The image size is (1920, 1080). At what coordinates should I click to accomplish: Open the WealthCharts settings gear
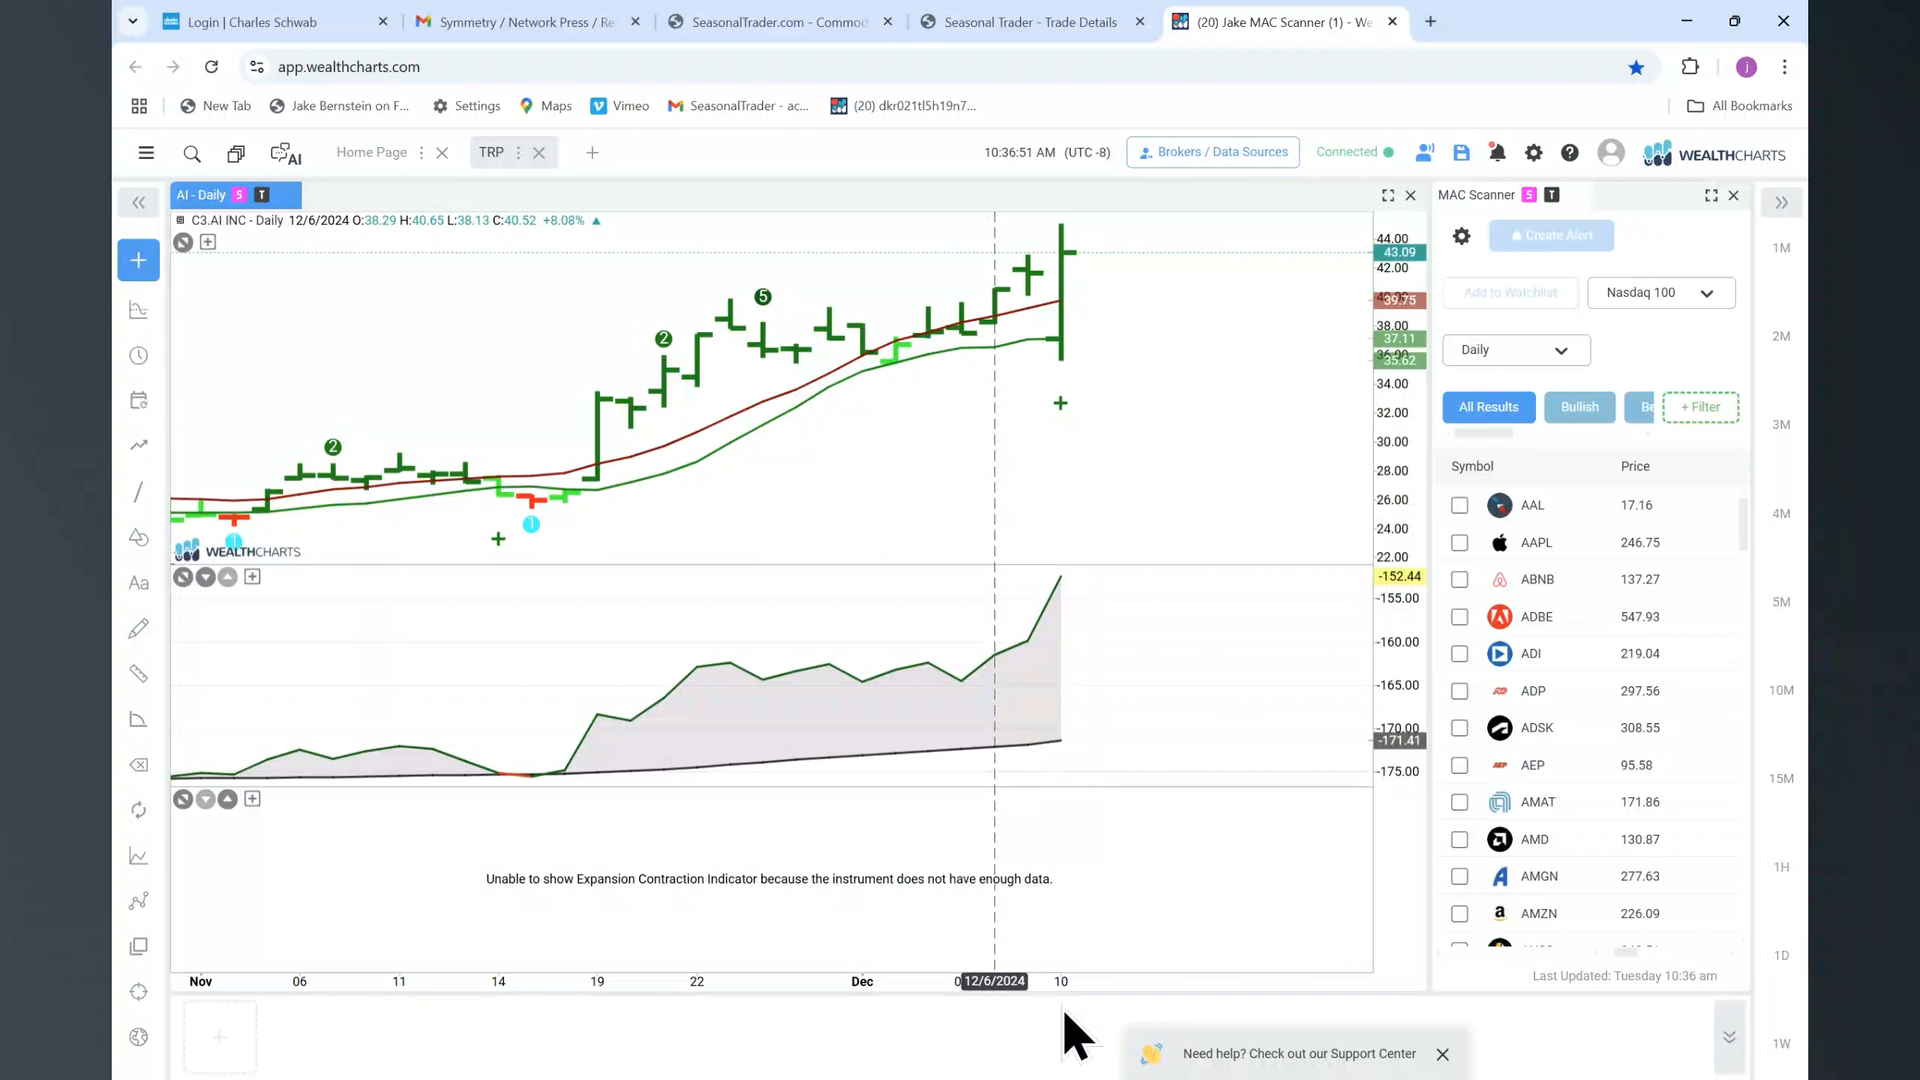[1533, 153]
